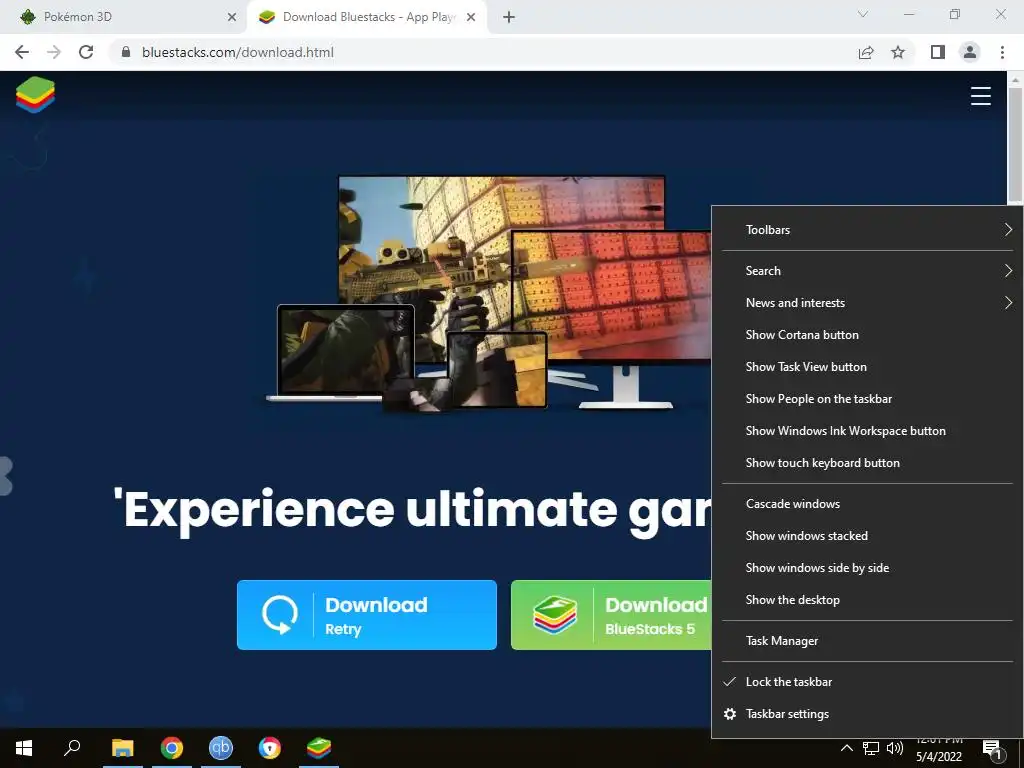The width and height of the screenshot is (1024, 768).
Task: Click the page vertical scrollbar thumb
Action: click(x=1014, y=144)
